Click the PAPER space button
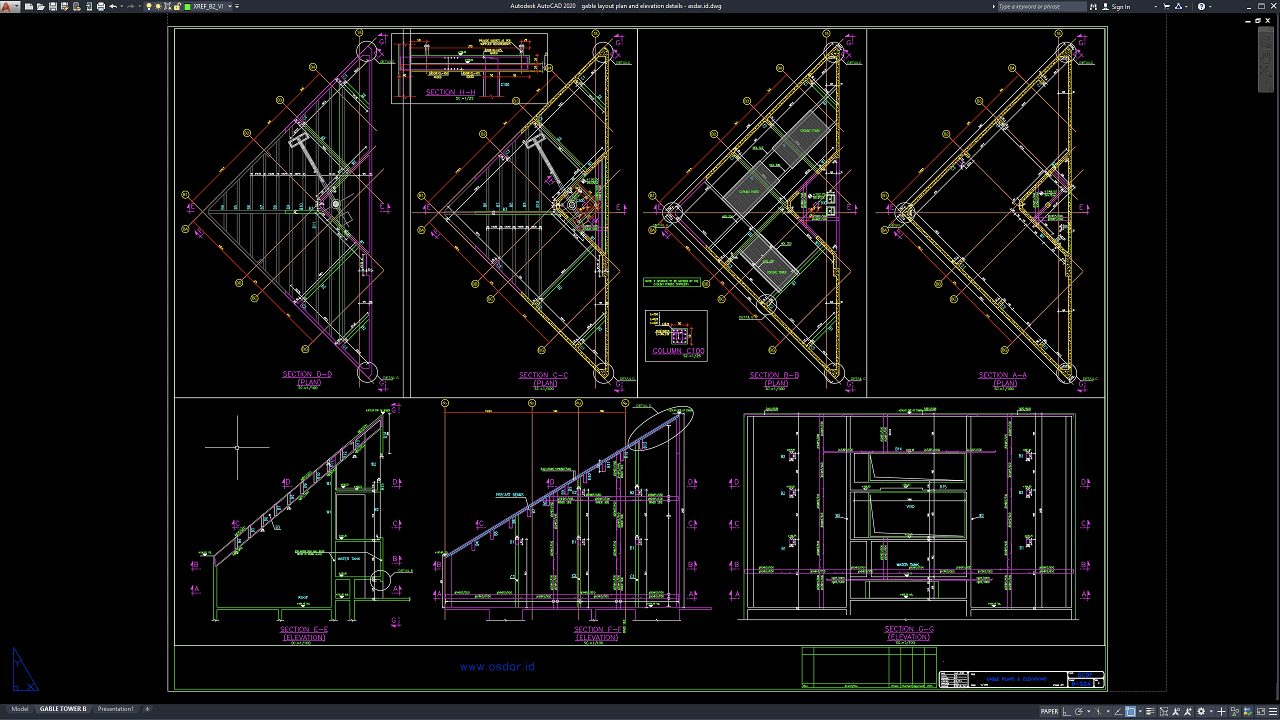Image resolution: width=1280 pixels, height=720 pixels. tap(1050, 712)
